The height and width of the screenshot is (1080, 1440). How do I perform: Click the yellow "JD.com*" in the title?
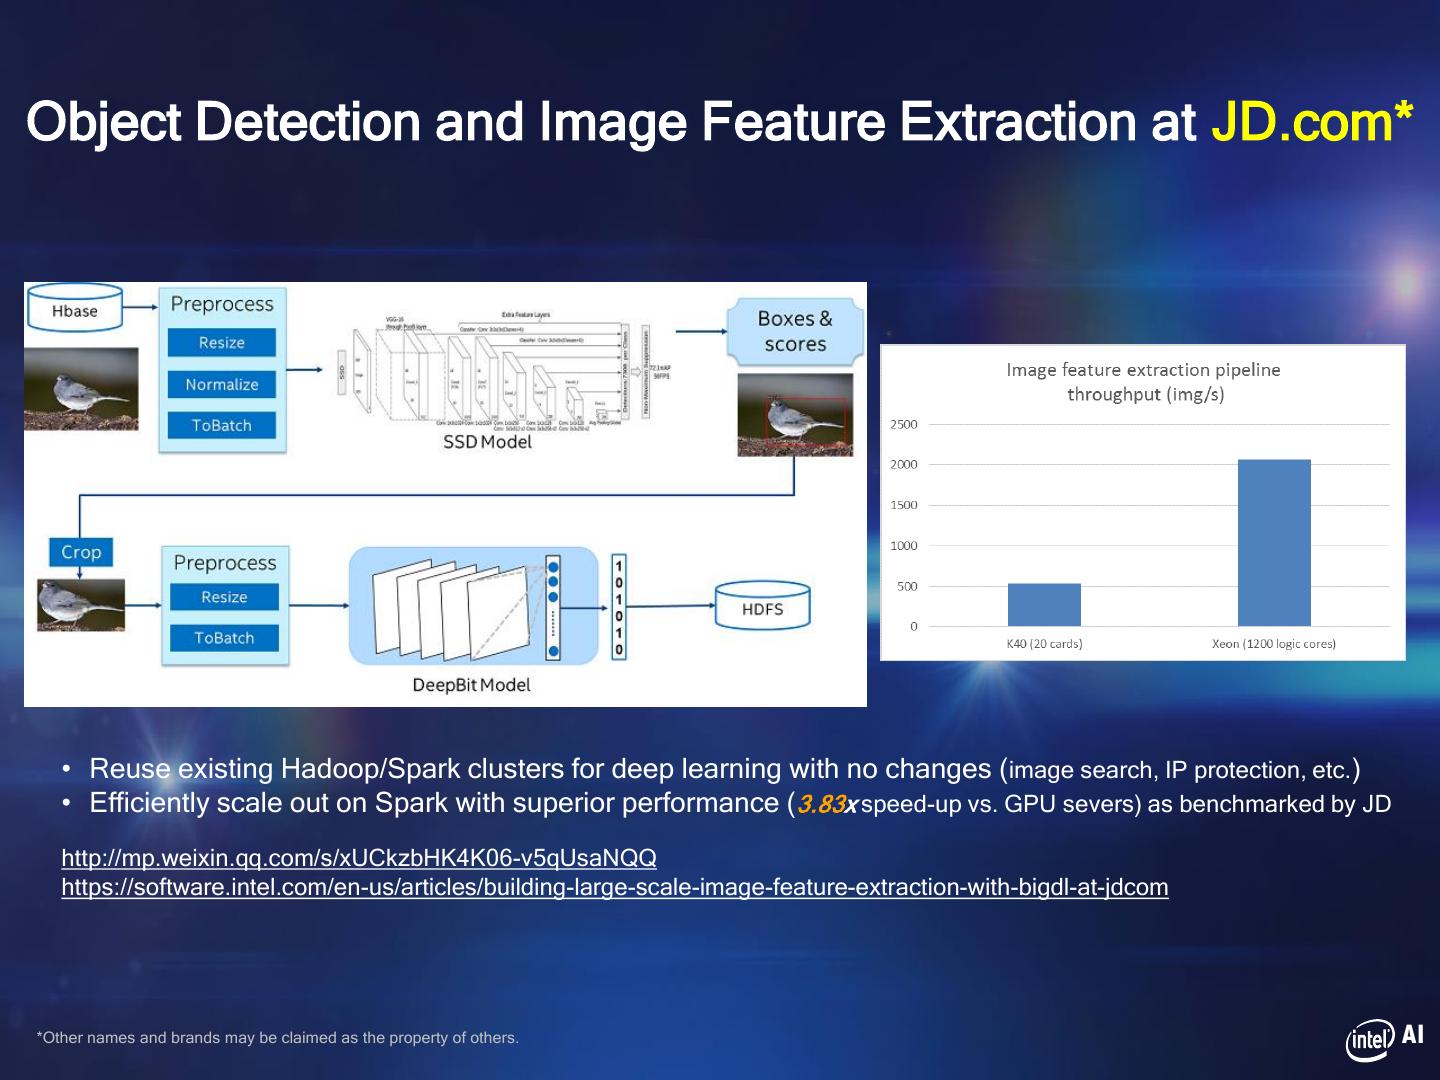click(1312, 122)
